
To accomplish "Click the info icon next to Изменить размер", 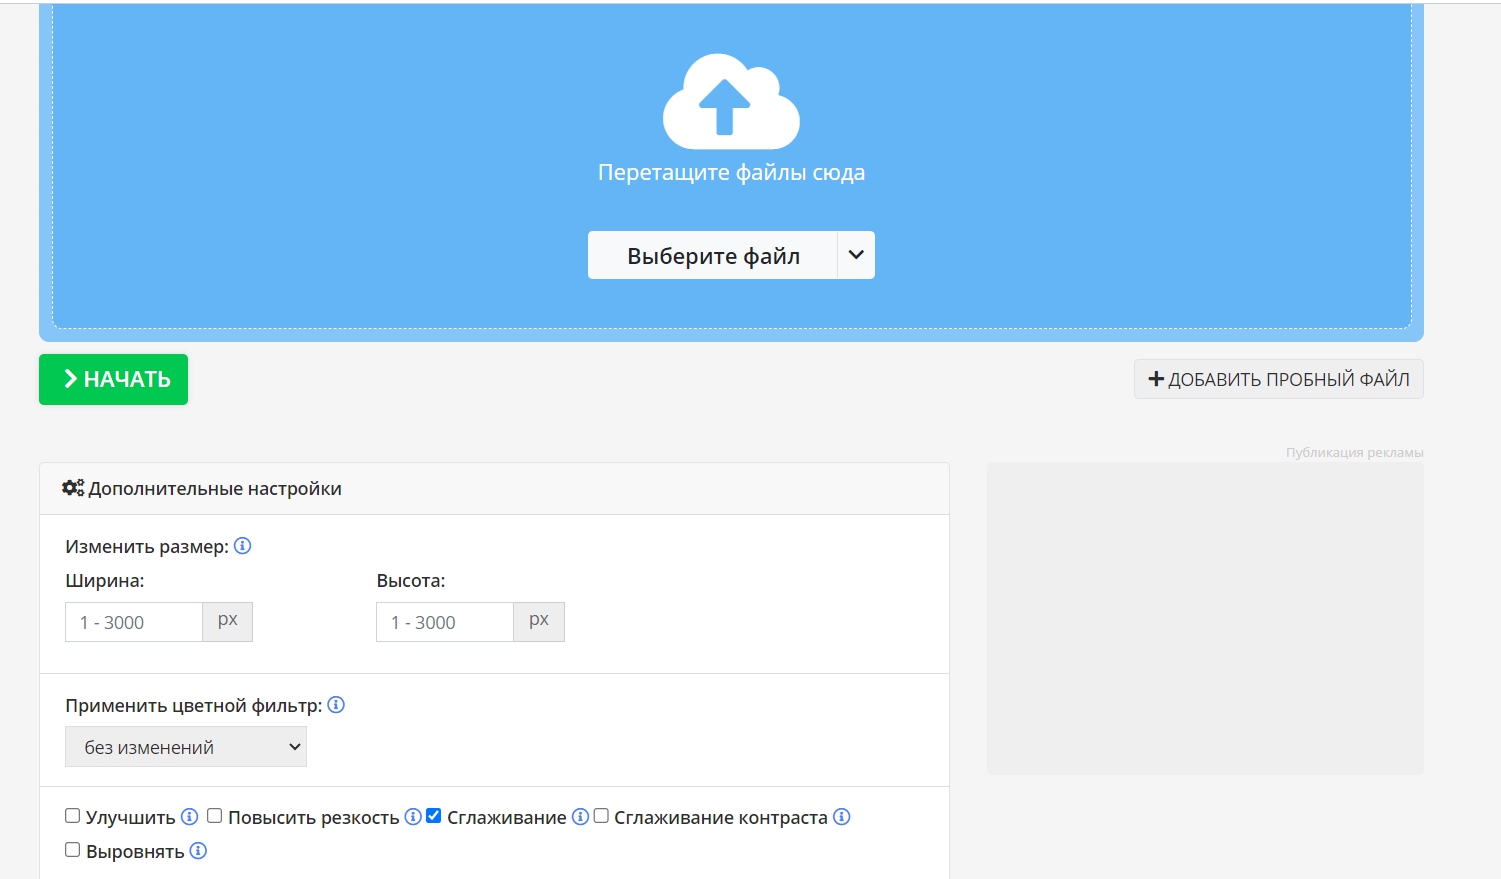I will tap(242, 546).
